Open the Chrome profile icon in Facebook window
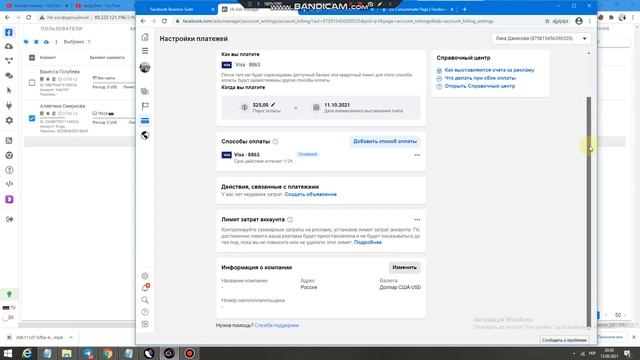The image size is (640, 360). click(579, 21)
